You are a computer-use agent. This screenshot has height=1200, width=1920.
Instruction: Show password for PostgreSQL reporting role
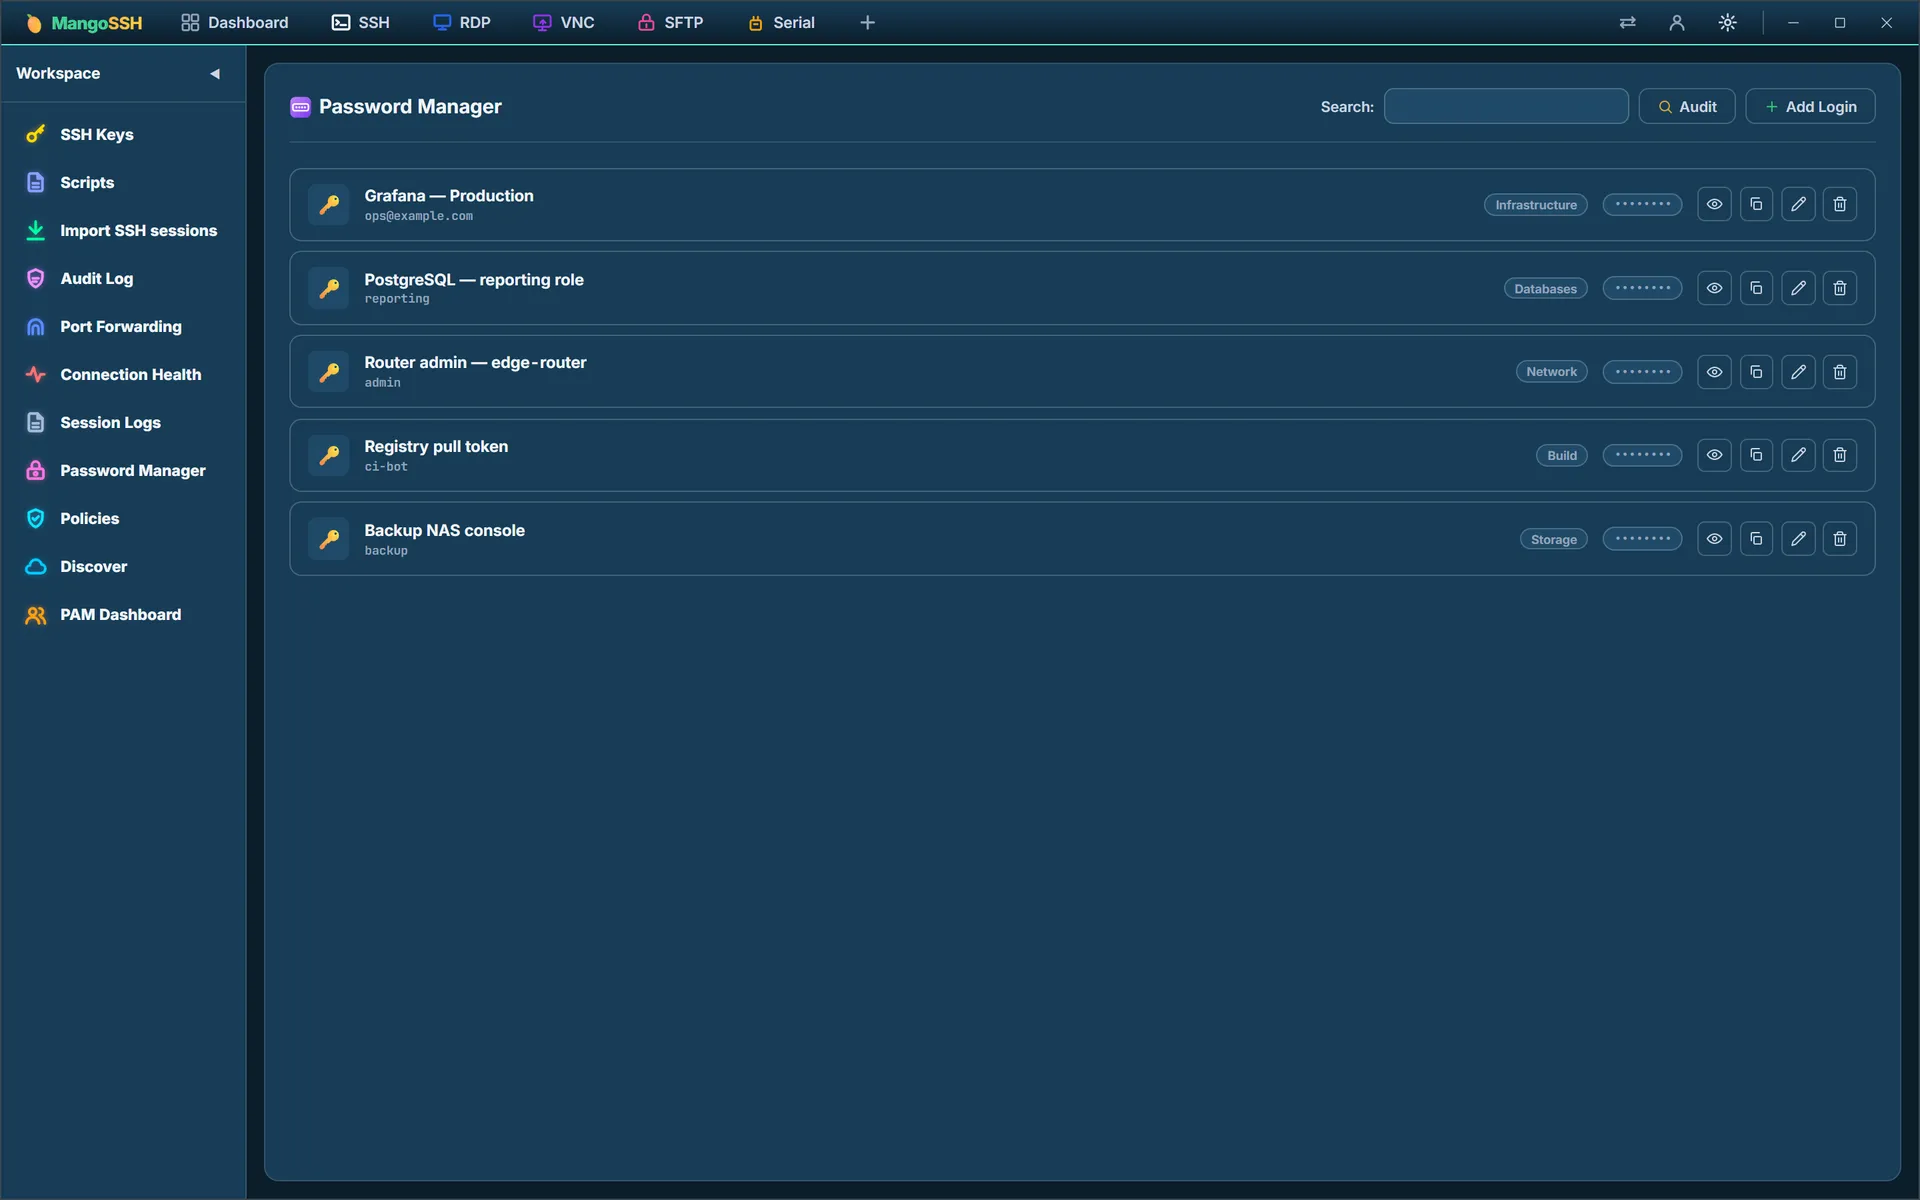[1714, 288]
